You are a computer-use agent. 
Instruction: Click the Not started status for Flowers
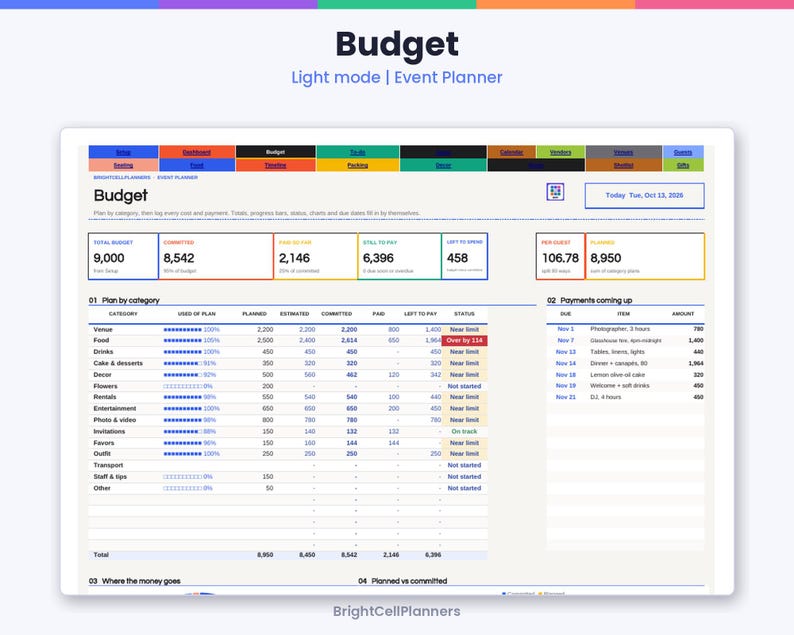[x=464, y=386]
